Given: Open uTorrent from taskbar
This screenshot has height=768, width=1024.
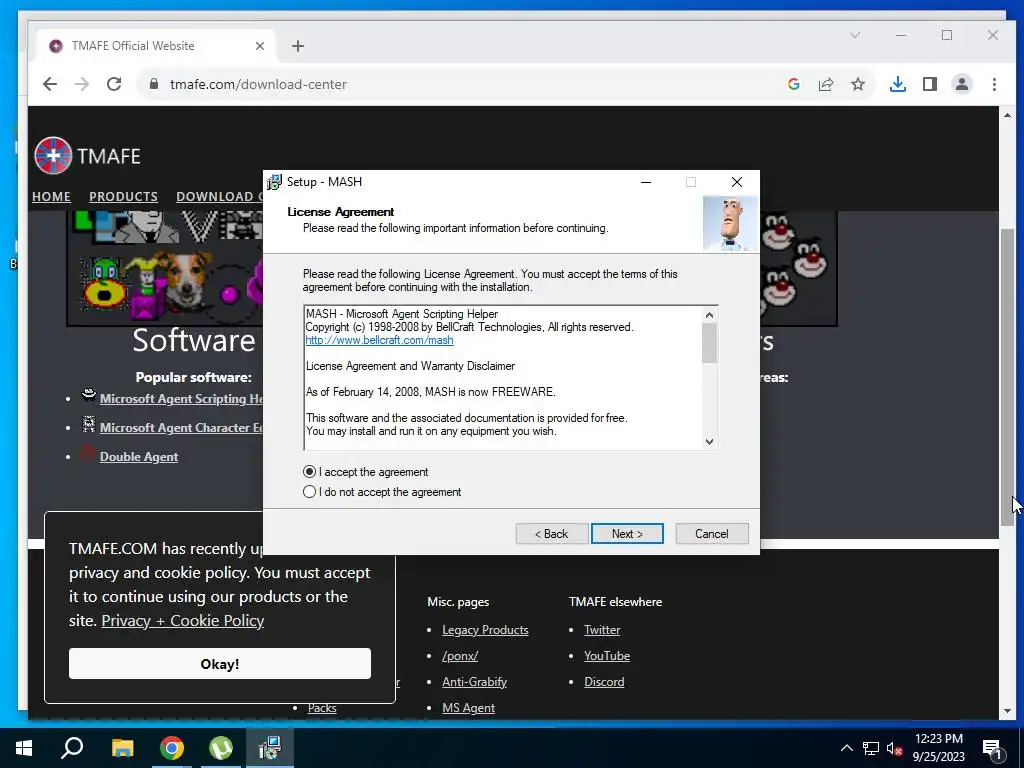Looking at the screenshot, I should pyautogui.click(x=221, y=748).
